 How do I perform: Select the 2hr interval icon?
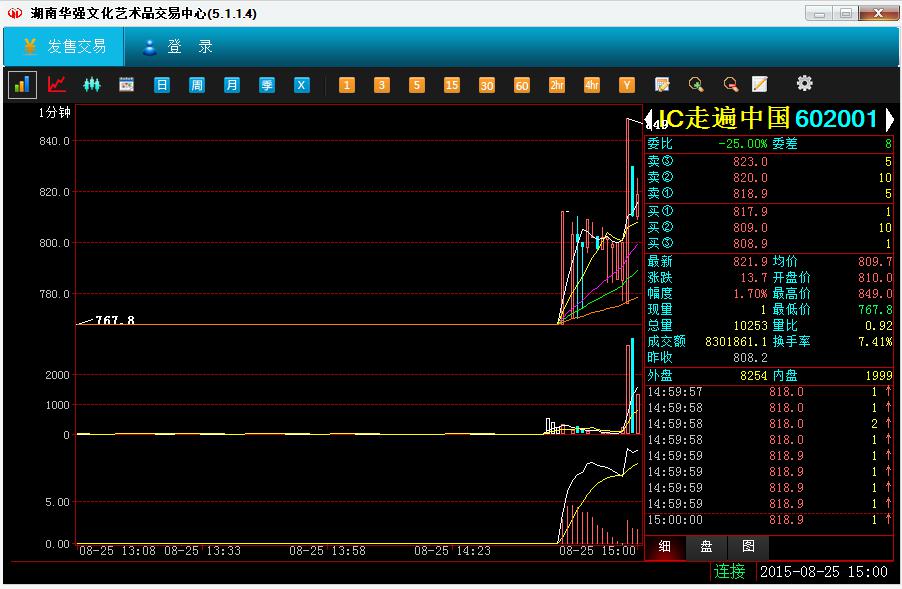click(x=557, y=85)
